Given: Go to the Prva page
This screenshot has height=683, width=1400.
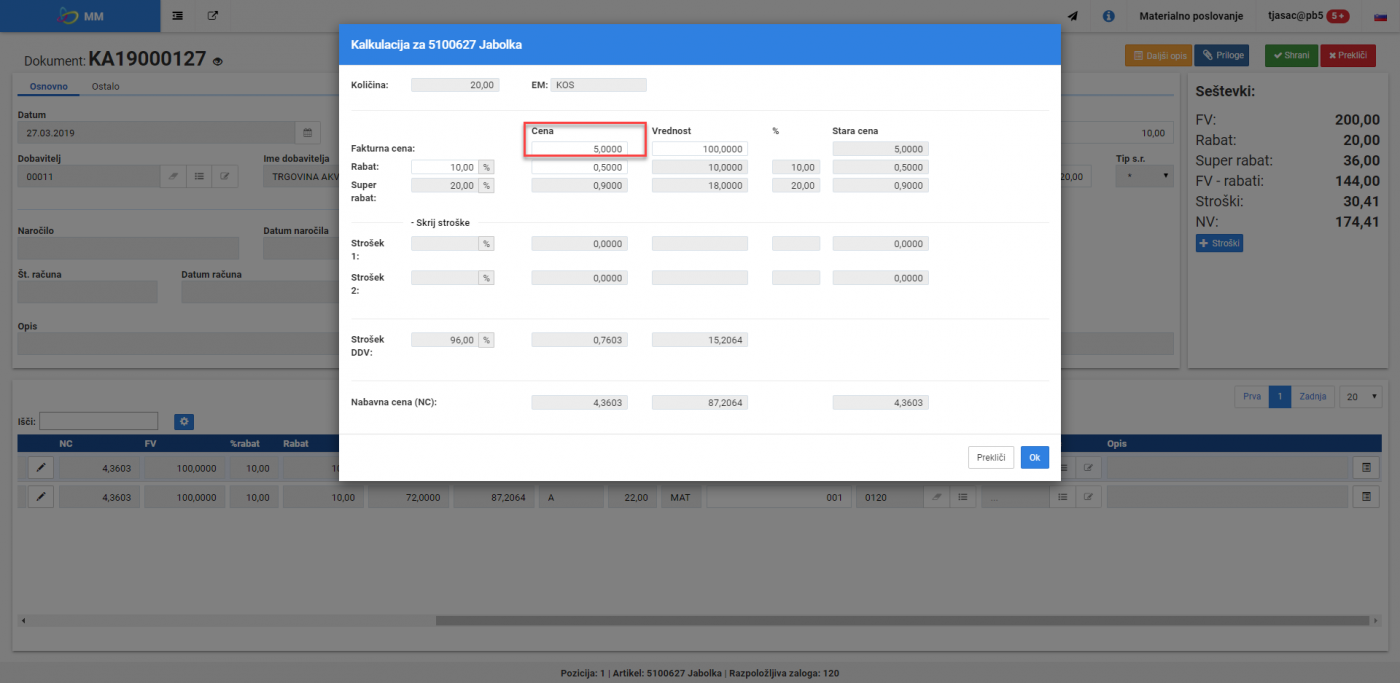Looking at the screenshot, I should click(x=1252, y=396).
